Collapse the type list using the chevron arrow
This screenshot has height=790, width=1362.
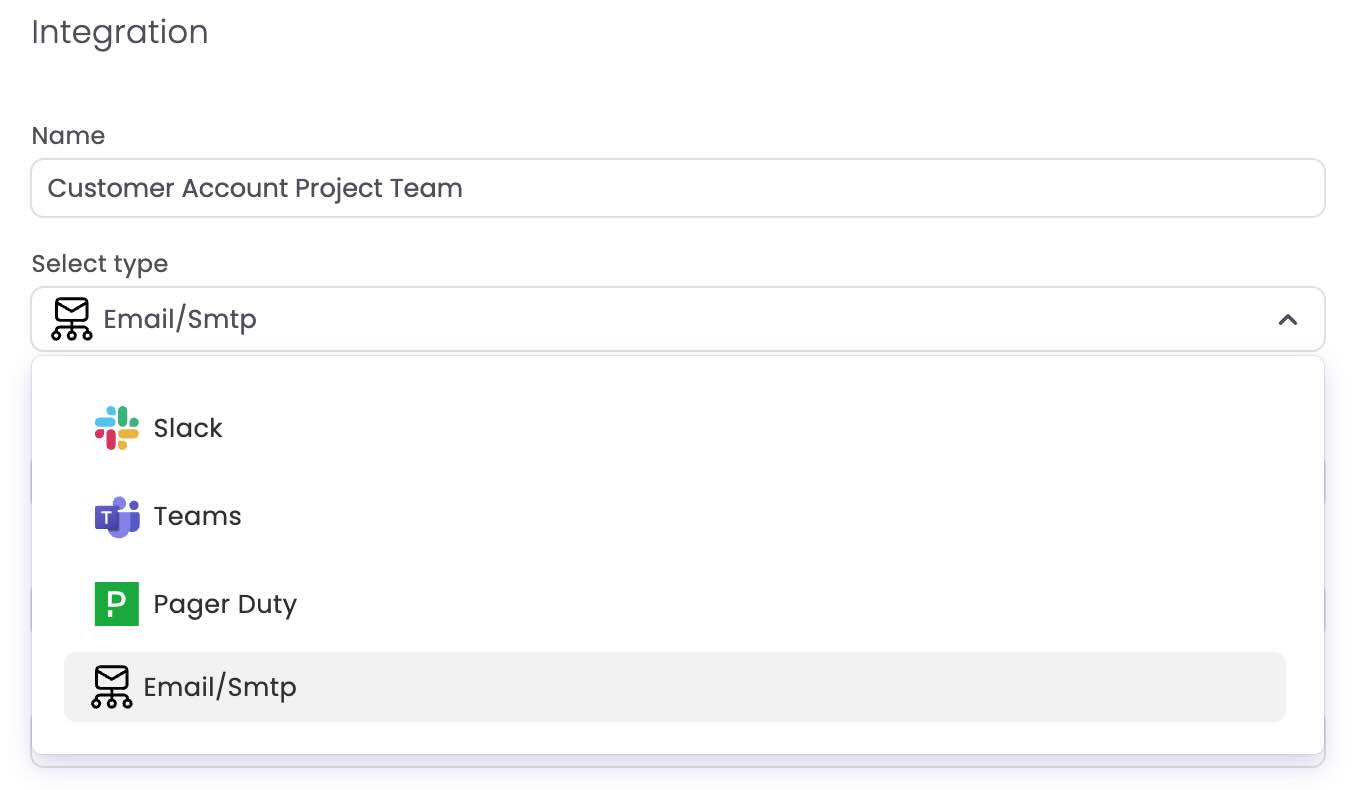coord(1288,320)
